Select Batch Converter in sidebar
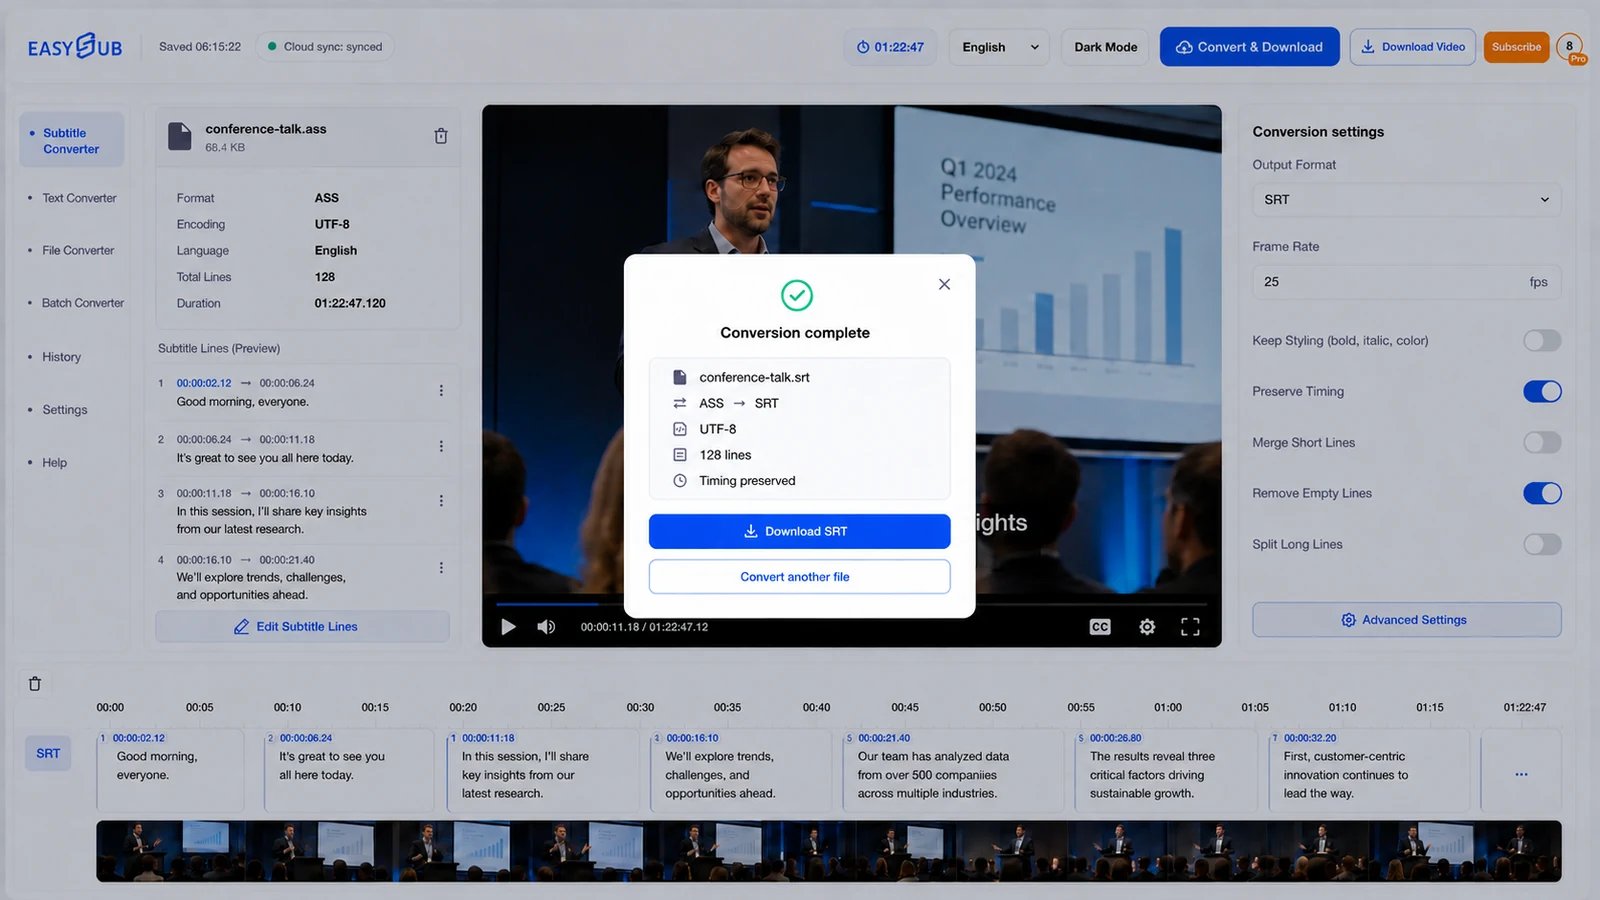 click(83, 303)
